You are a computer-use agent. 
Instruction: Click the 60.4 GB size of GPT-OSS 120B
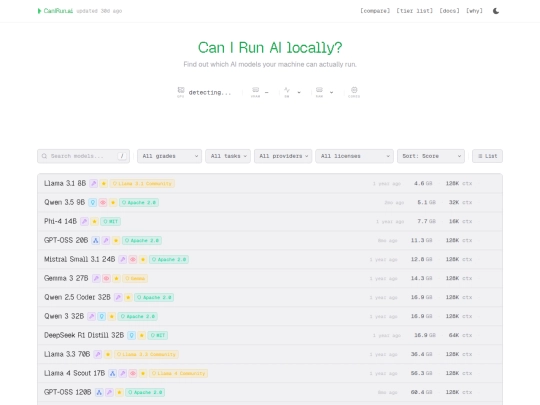click(422, 392)
